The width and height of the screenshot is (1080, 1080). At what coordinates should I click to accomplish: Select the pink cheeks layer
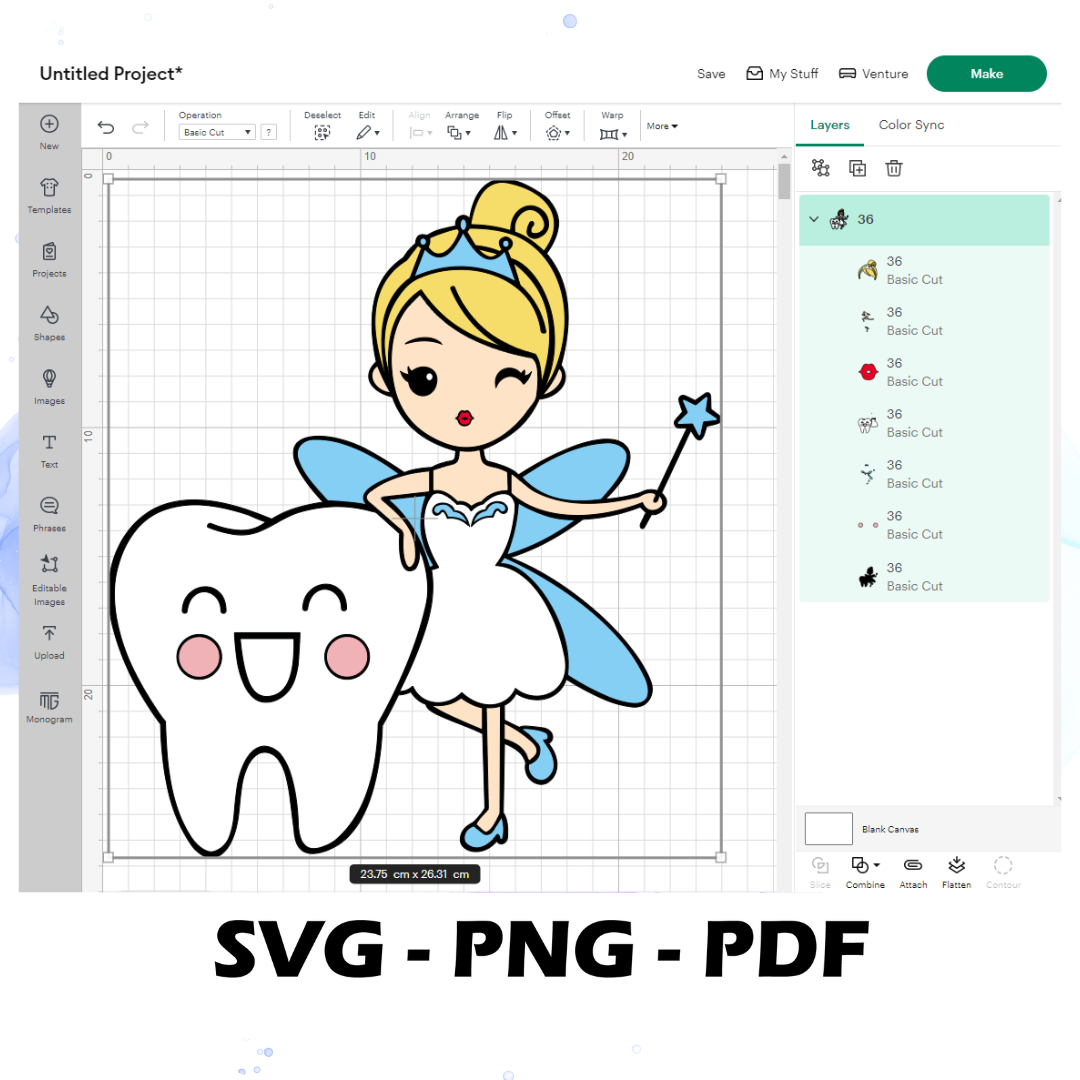(x=924, y=526)
